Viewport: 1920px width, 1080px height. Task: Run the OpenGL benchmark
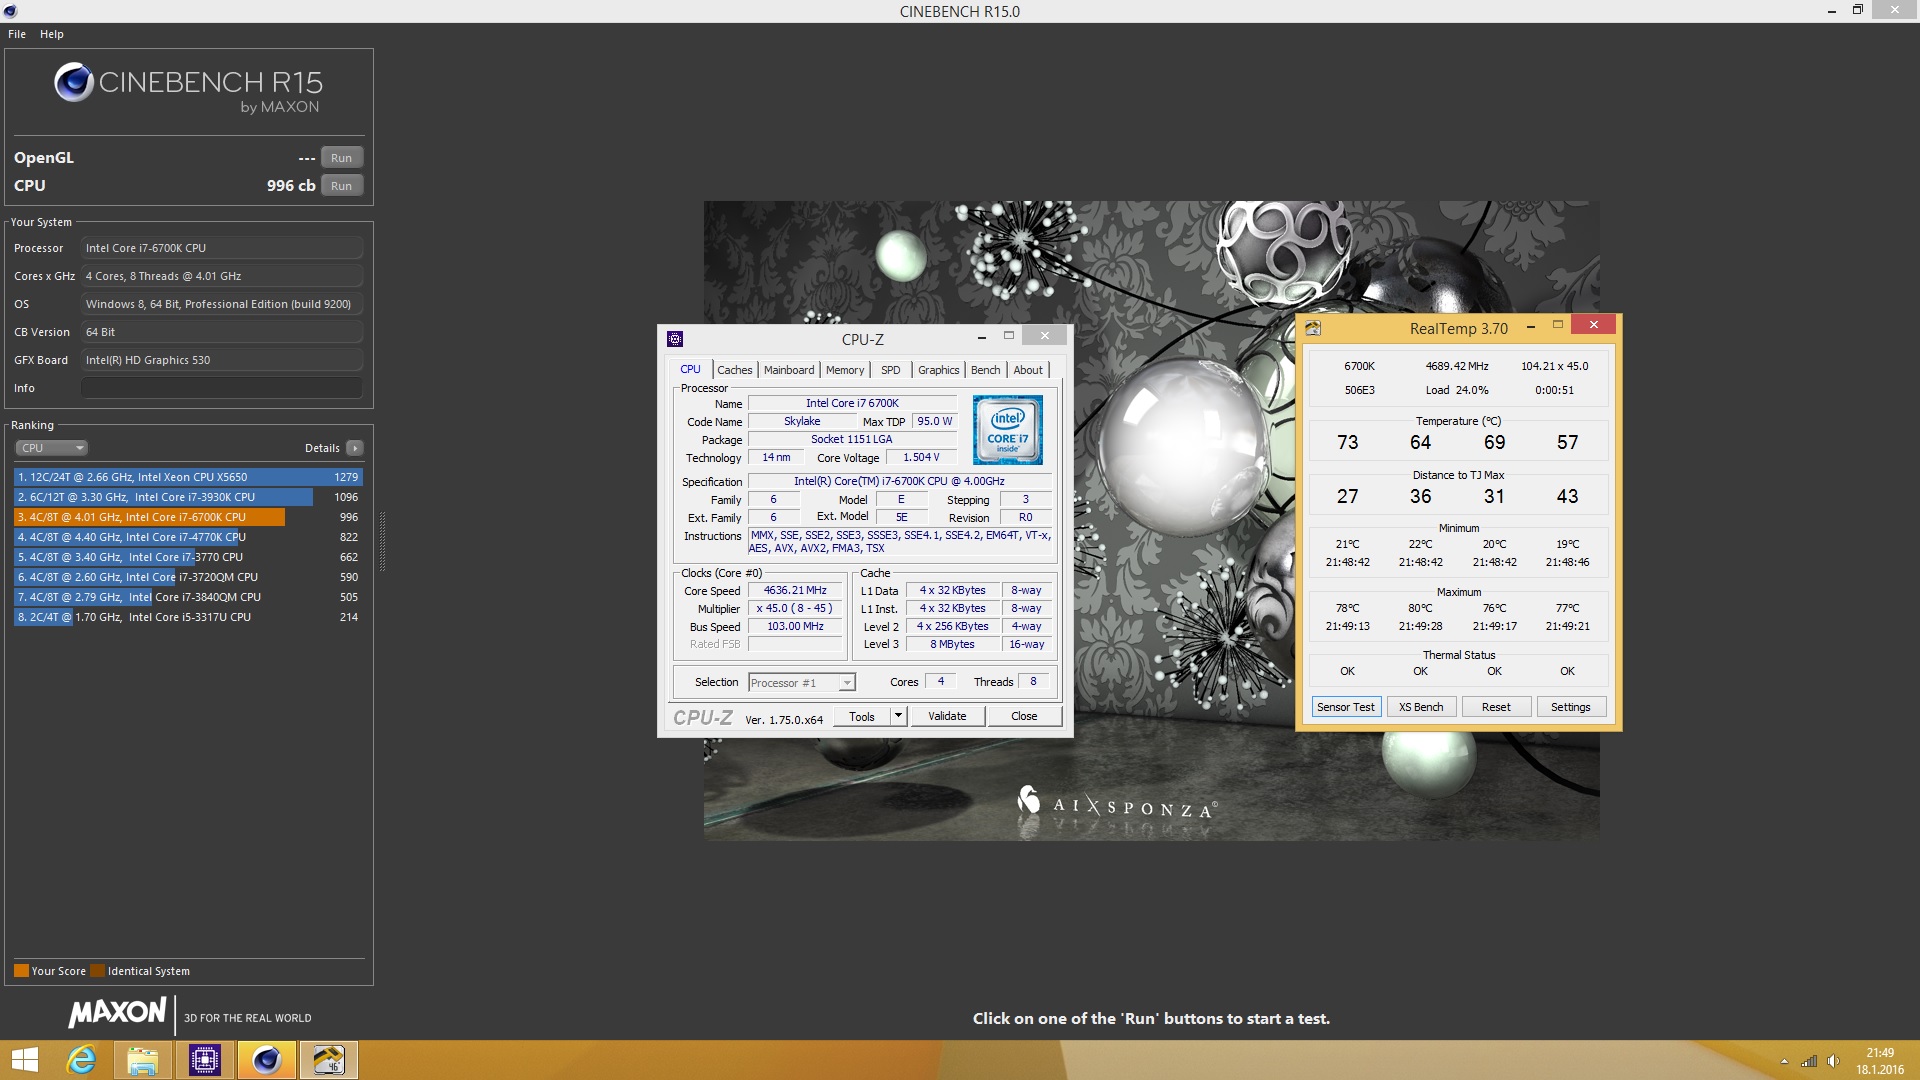(x=341, y=158)
